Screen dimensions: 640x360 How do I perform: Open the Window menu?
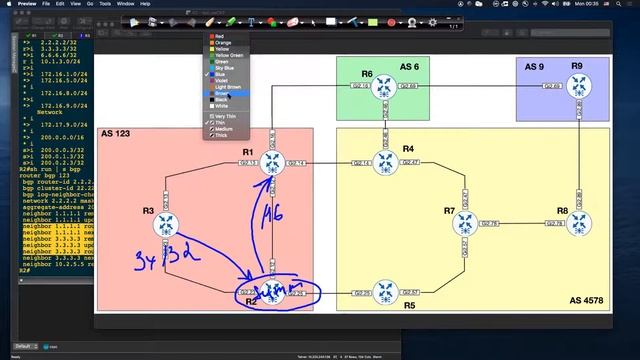pos(125,4)
